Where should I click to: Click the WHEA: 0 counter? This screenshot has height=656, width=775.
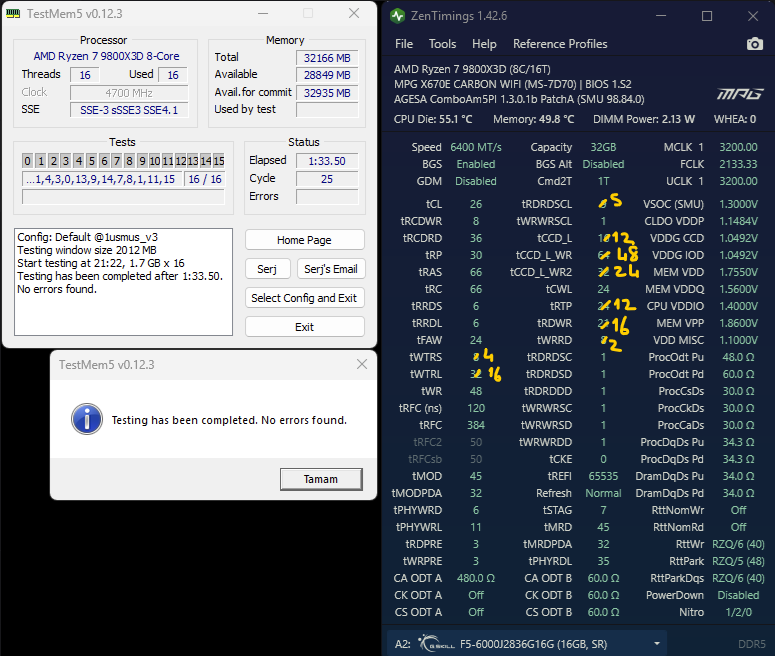[x=734, y=119]
